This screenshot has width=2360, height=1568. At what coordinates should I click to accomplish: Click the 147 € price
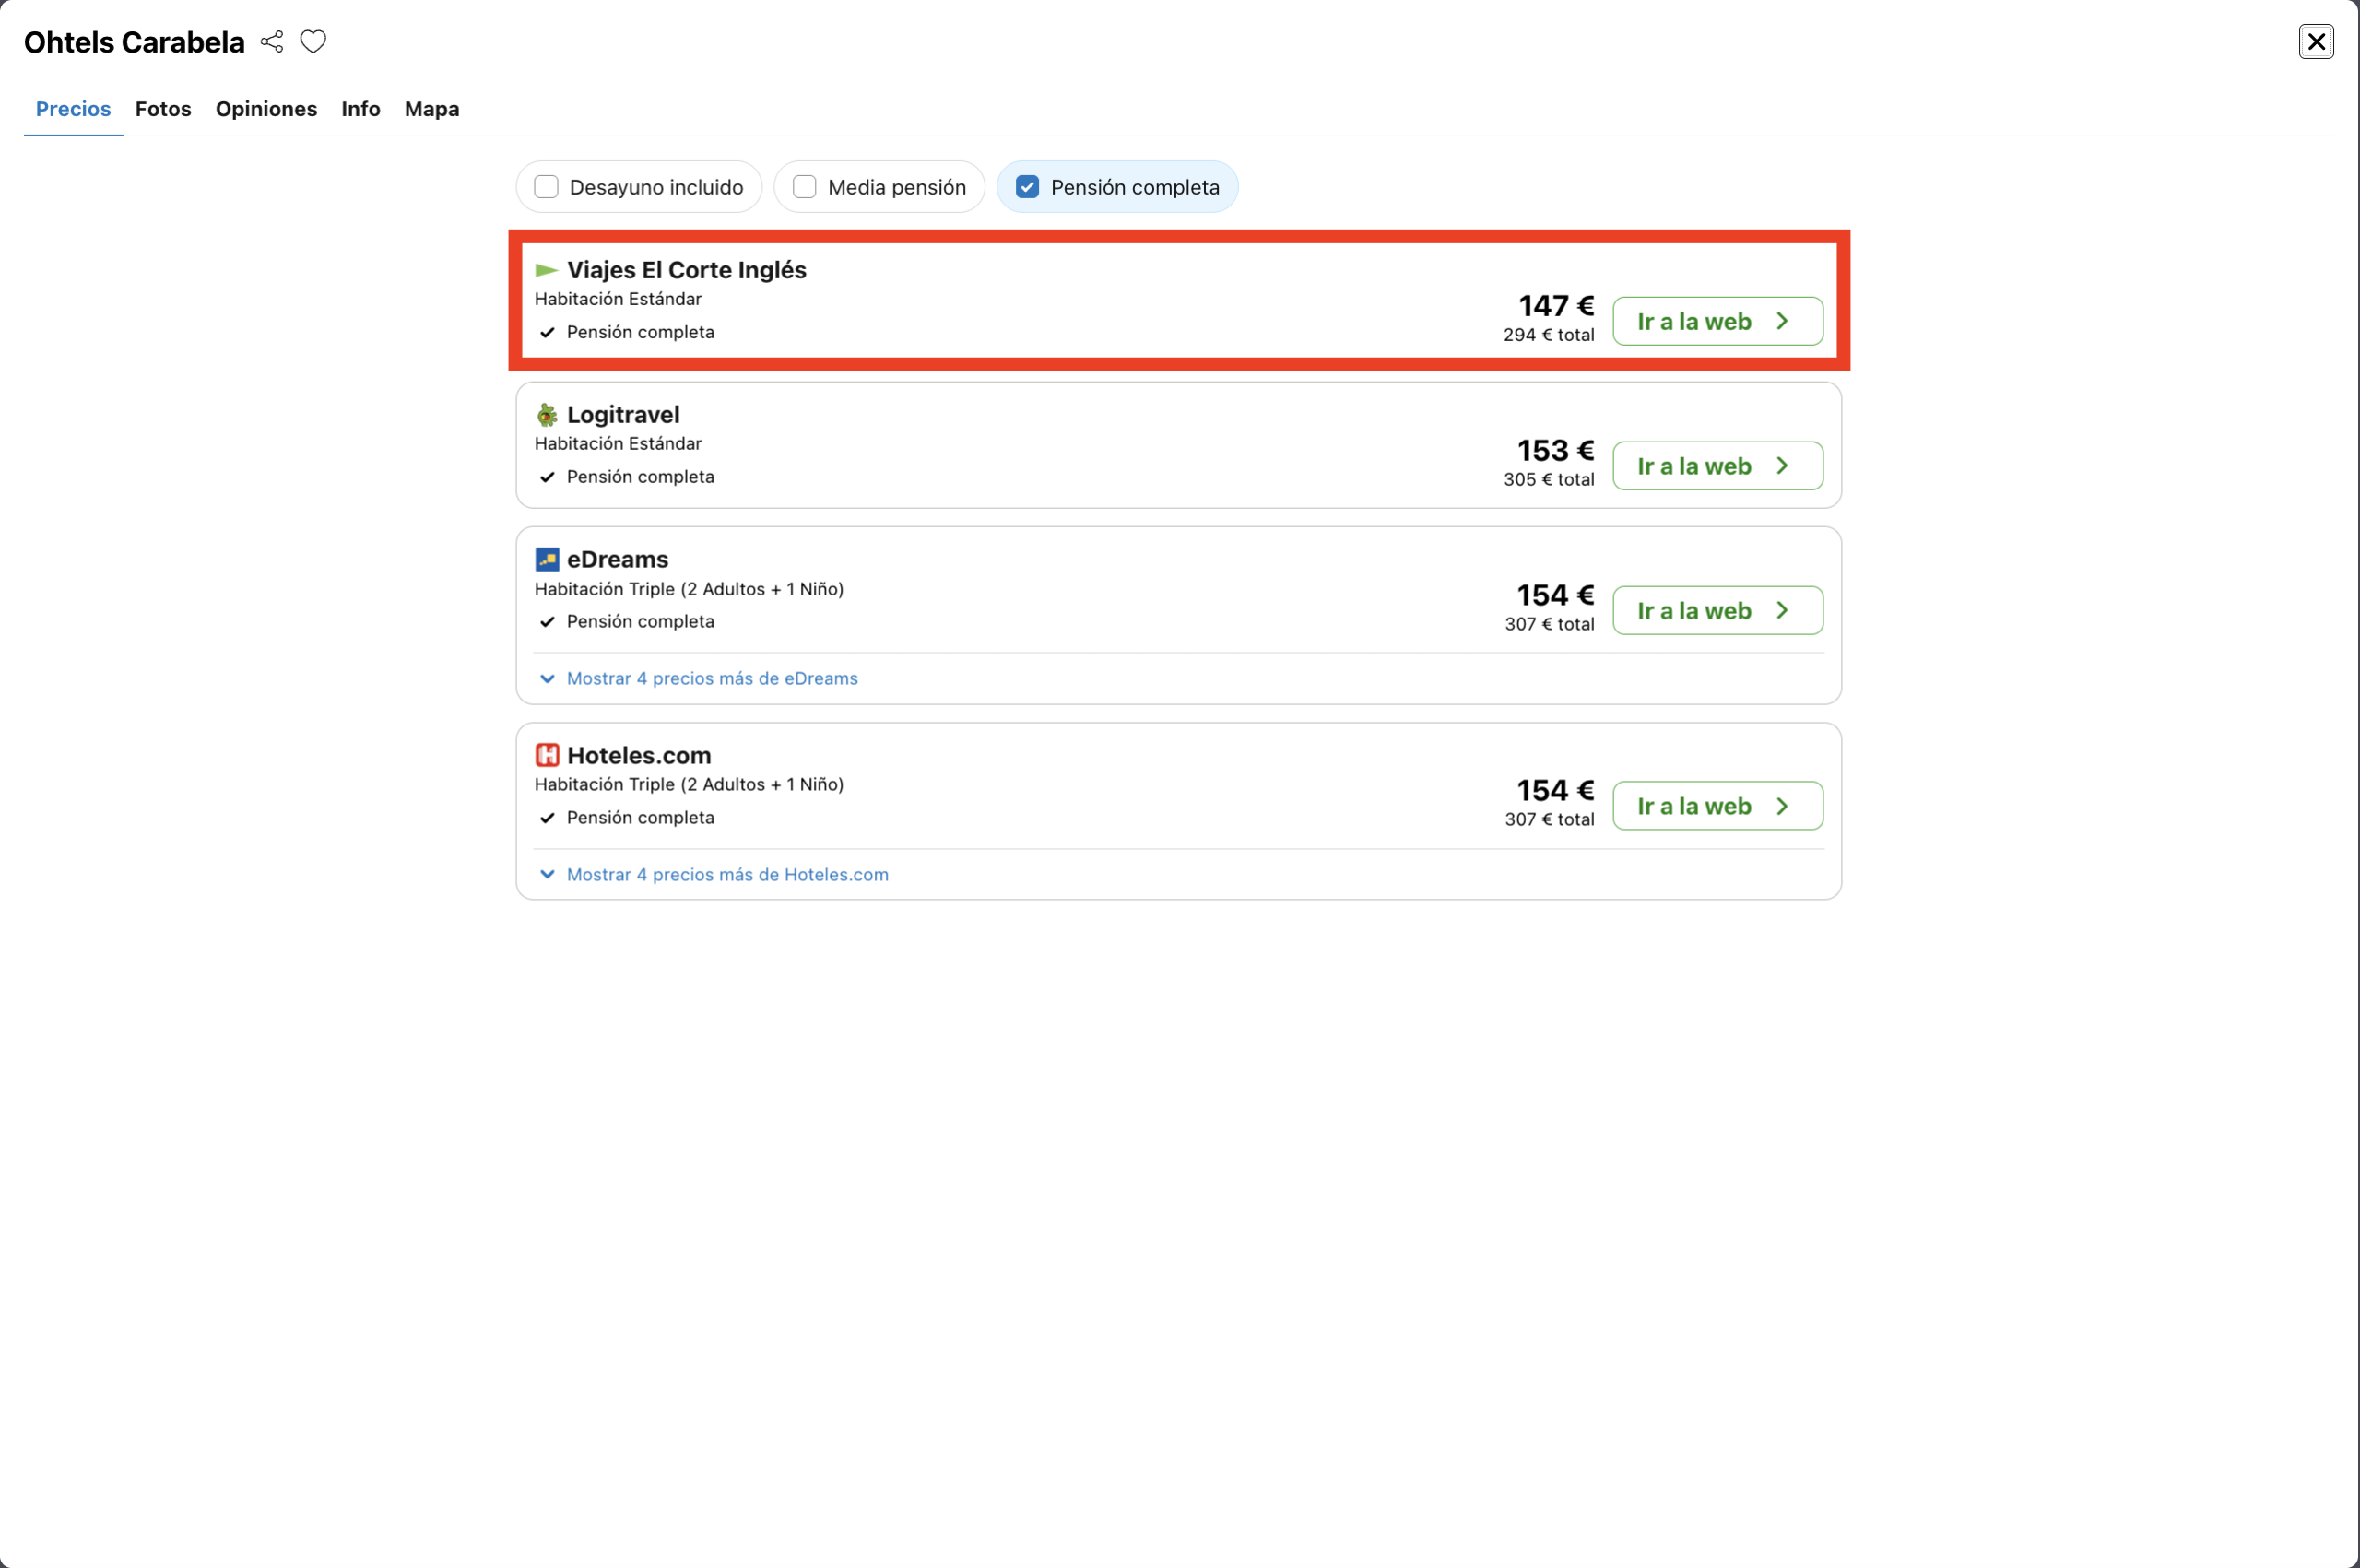1556,305
